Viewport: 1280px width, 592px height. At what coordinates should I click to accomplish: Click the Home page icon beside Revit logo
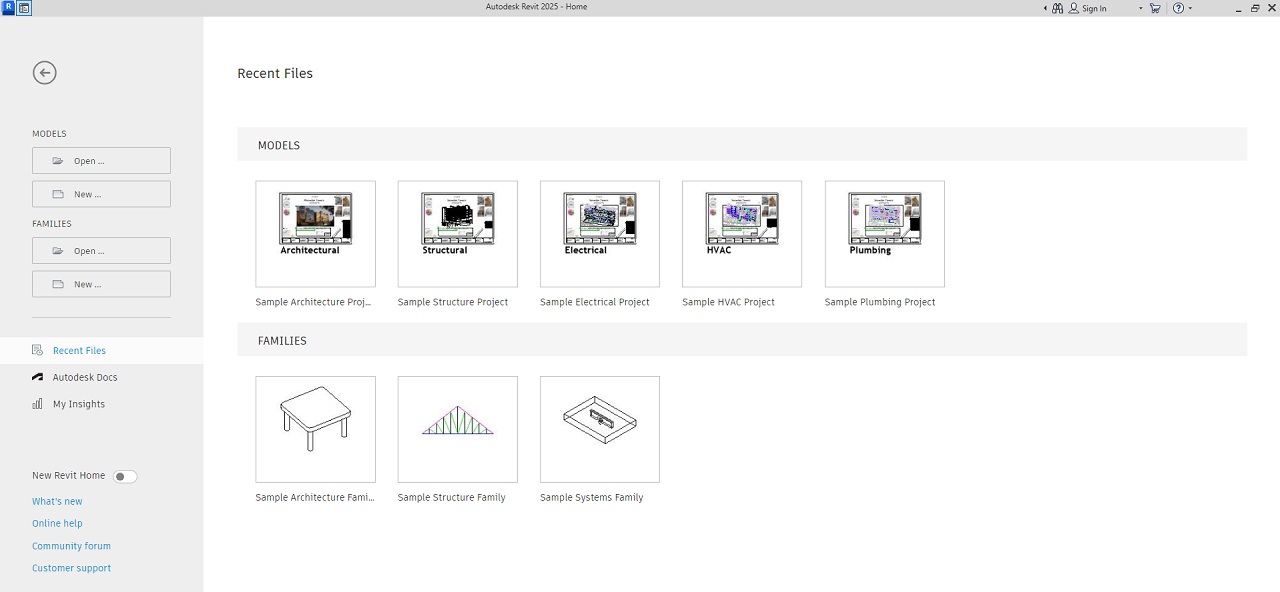24,7
